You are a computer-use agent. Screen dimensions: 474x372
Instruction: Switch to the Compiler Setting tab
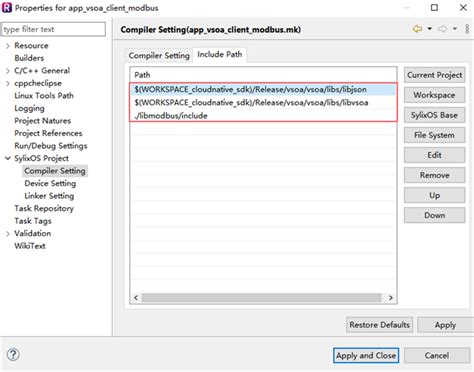pos(159,55)
